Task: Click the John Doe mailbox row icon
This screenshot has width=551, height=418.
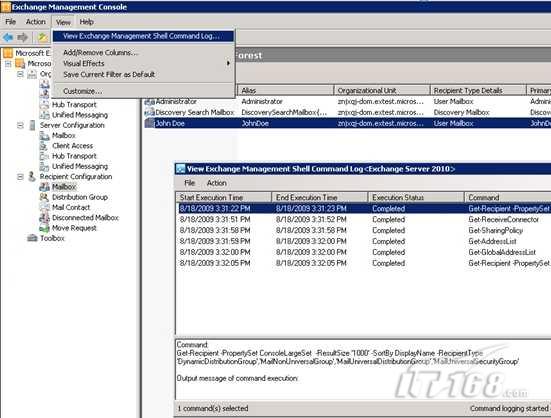Action: pyautogui.click(x=149, y=123)
